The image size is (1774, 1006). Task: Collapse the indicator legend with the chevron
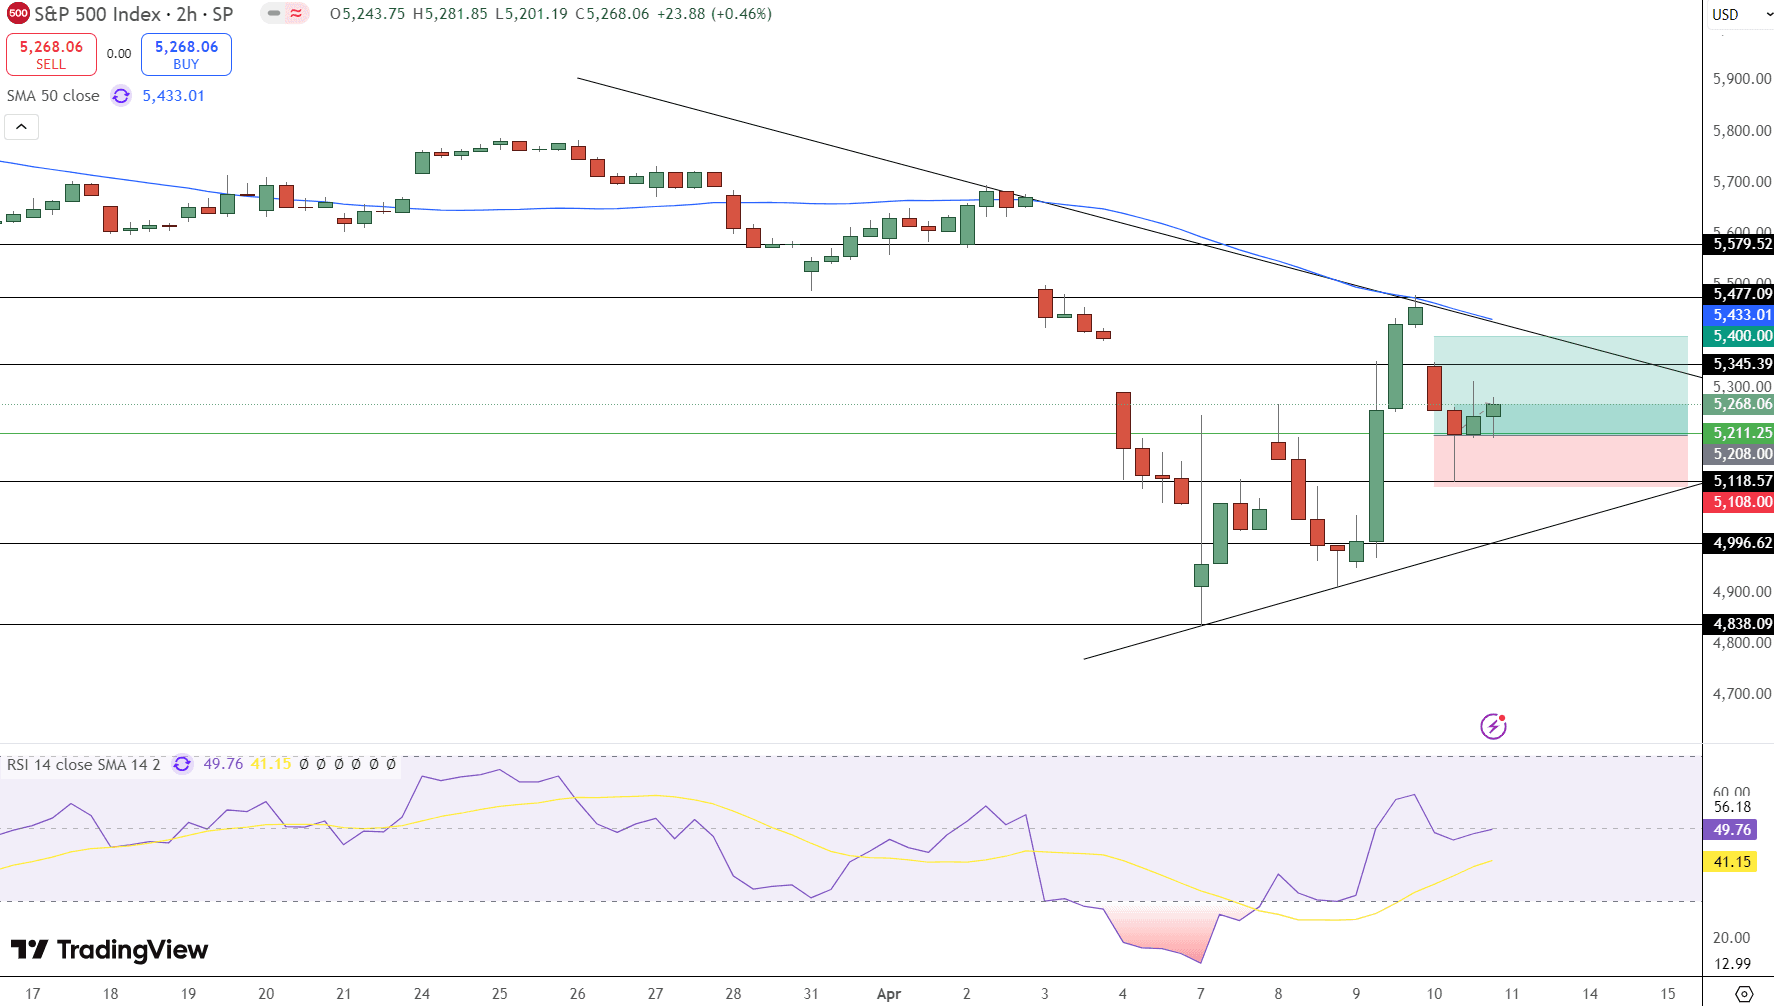pos(22,127)
